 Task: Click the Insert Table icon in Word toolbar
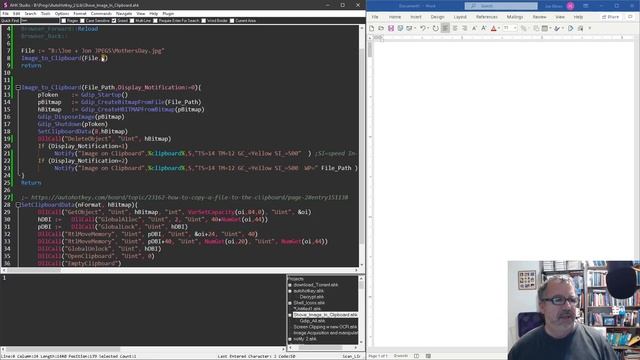[x=545, y=28]
